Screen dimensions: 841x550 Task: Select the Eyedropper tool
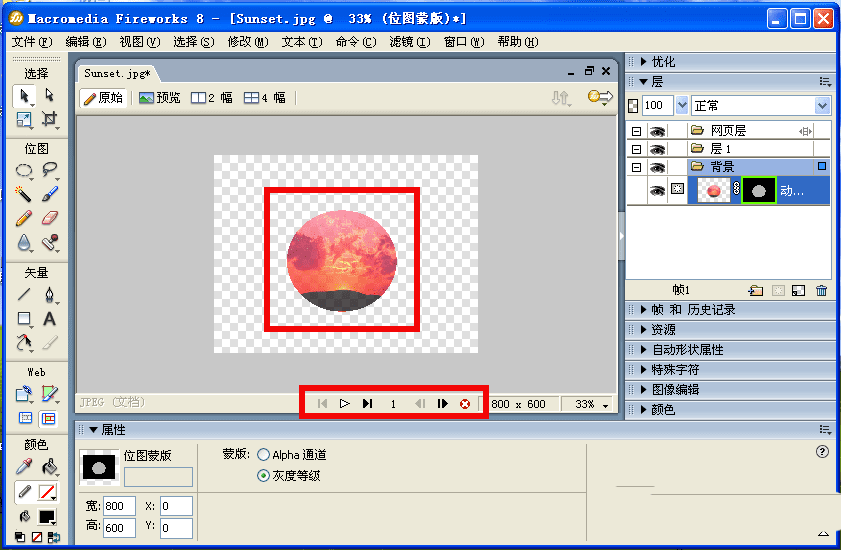(23, 467)
